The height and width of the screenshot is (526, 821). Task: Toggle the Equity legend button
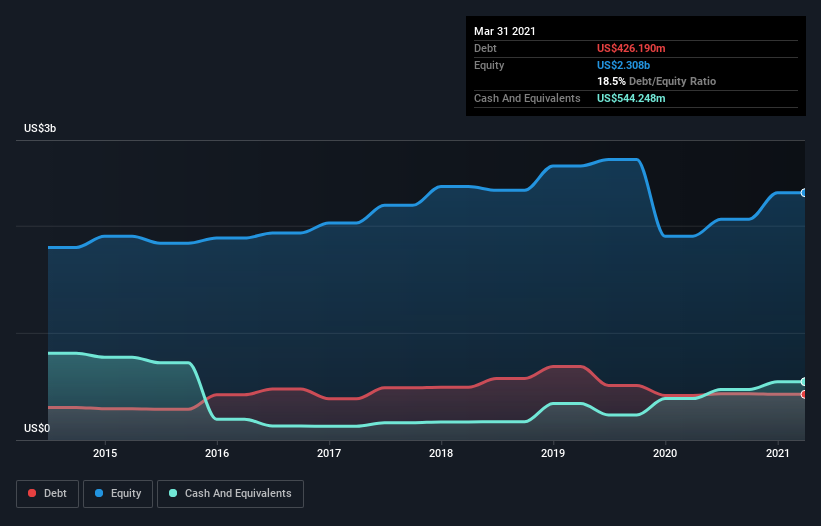pyautogui.click(x=118, y=494)
